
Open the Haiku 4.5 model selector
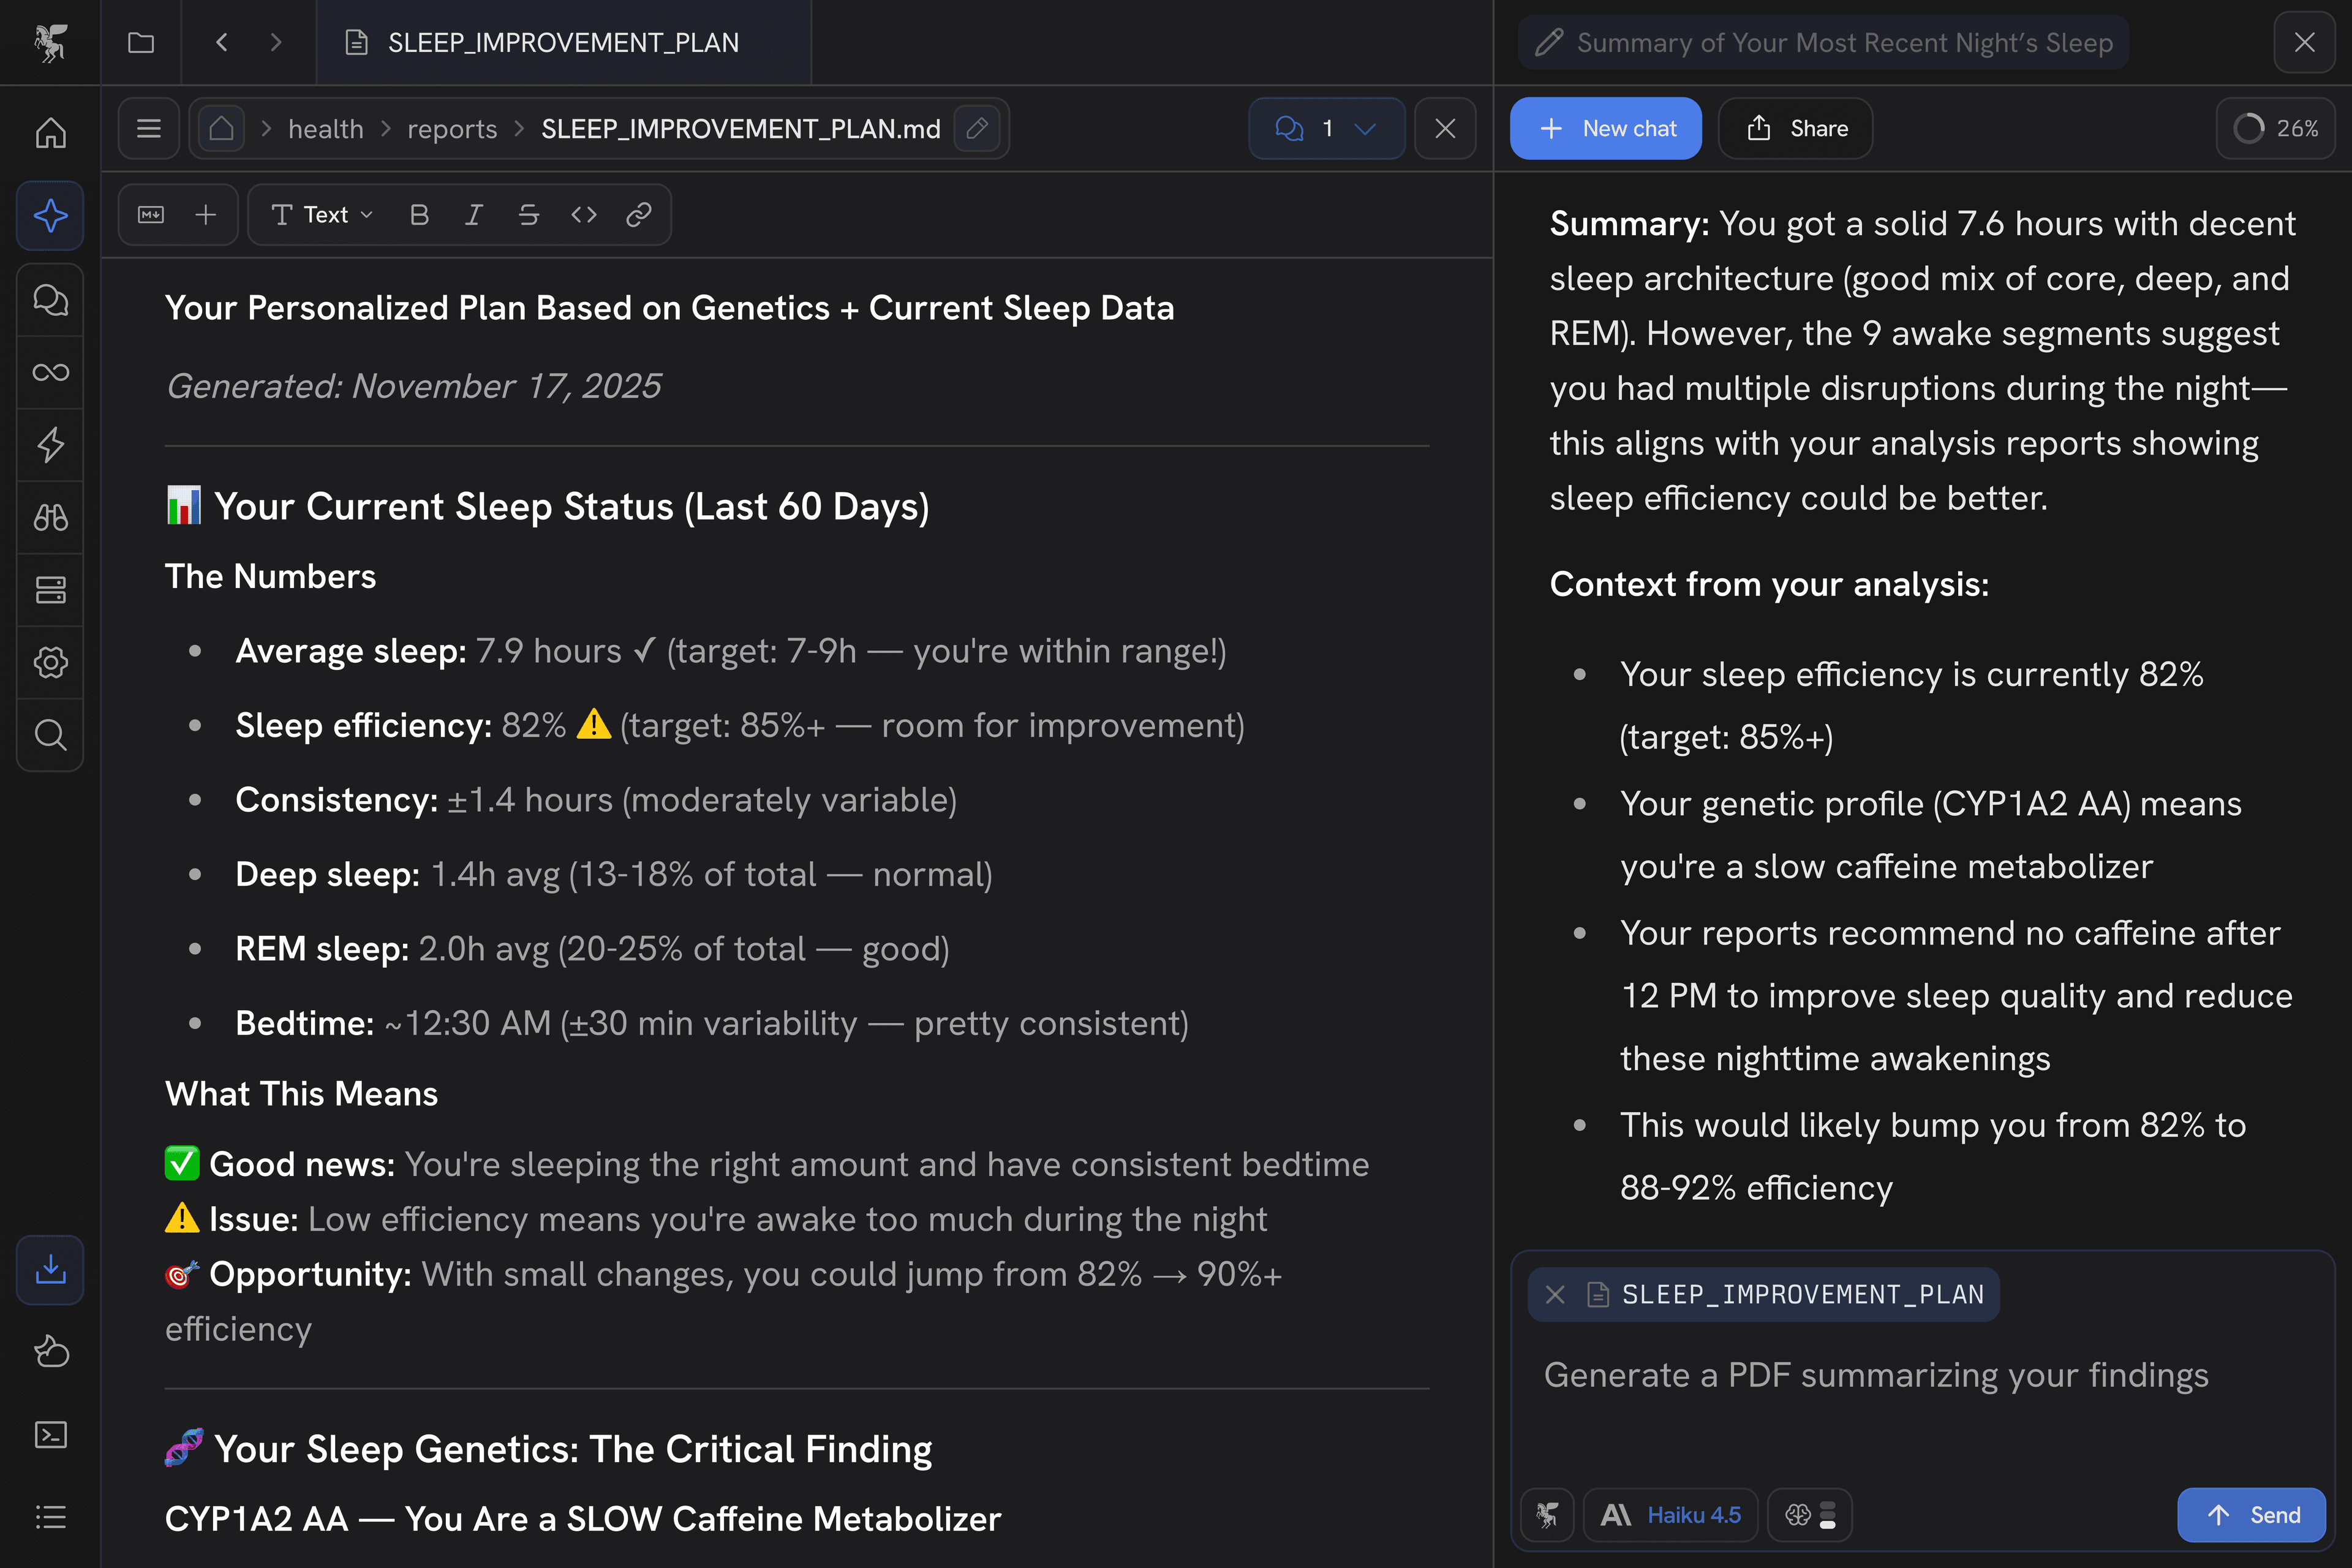(x=1671, y=1515)
